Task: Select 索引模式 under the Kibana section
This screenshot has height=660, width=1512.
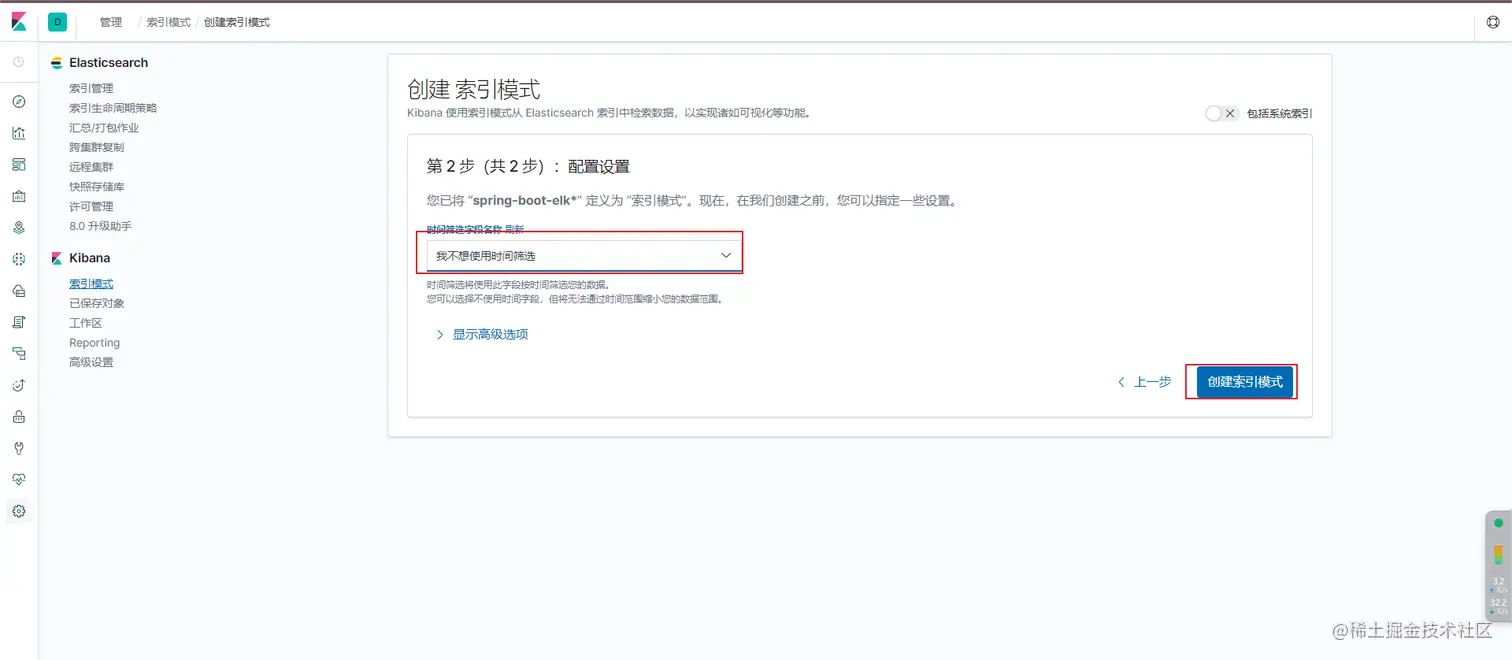Action: (x=91, y=284)
